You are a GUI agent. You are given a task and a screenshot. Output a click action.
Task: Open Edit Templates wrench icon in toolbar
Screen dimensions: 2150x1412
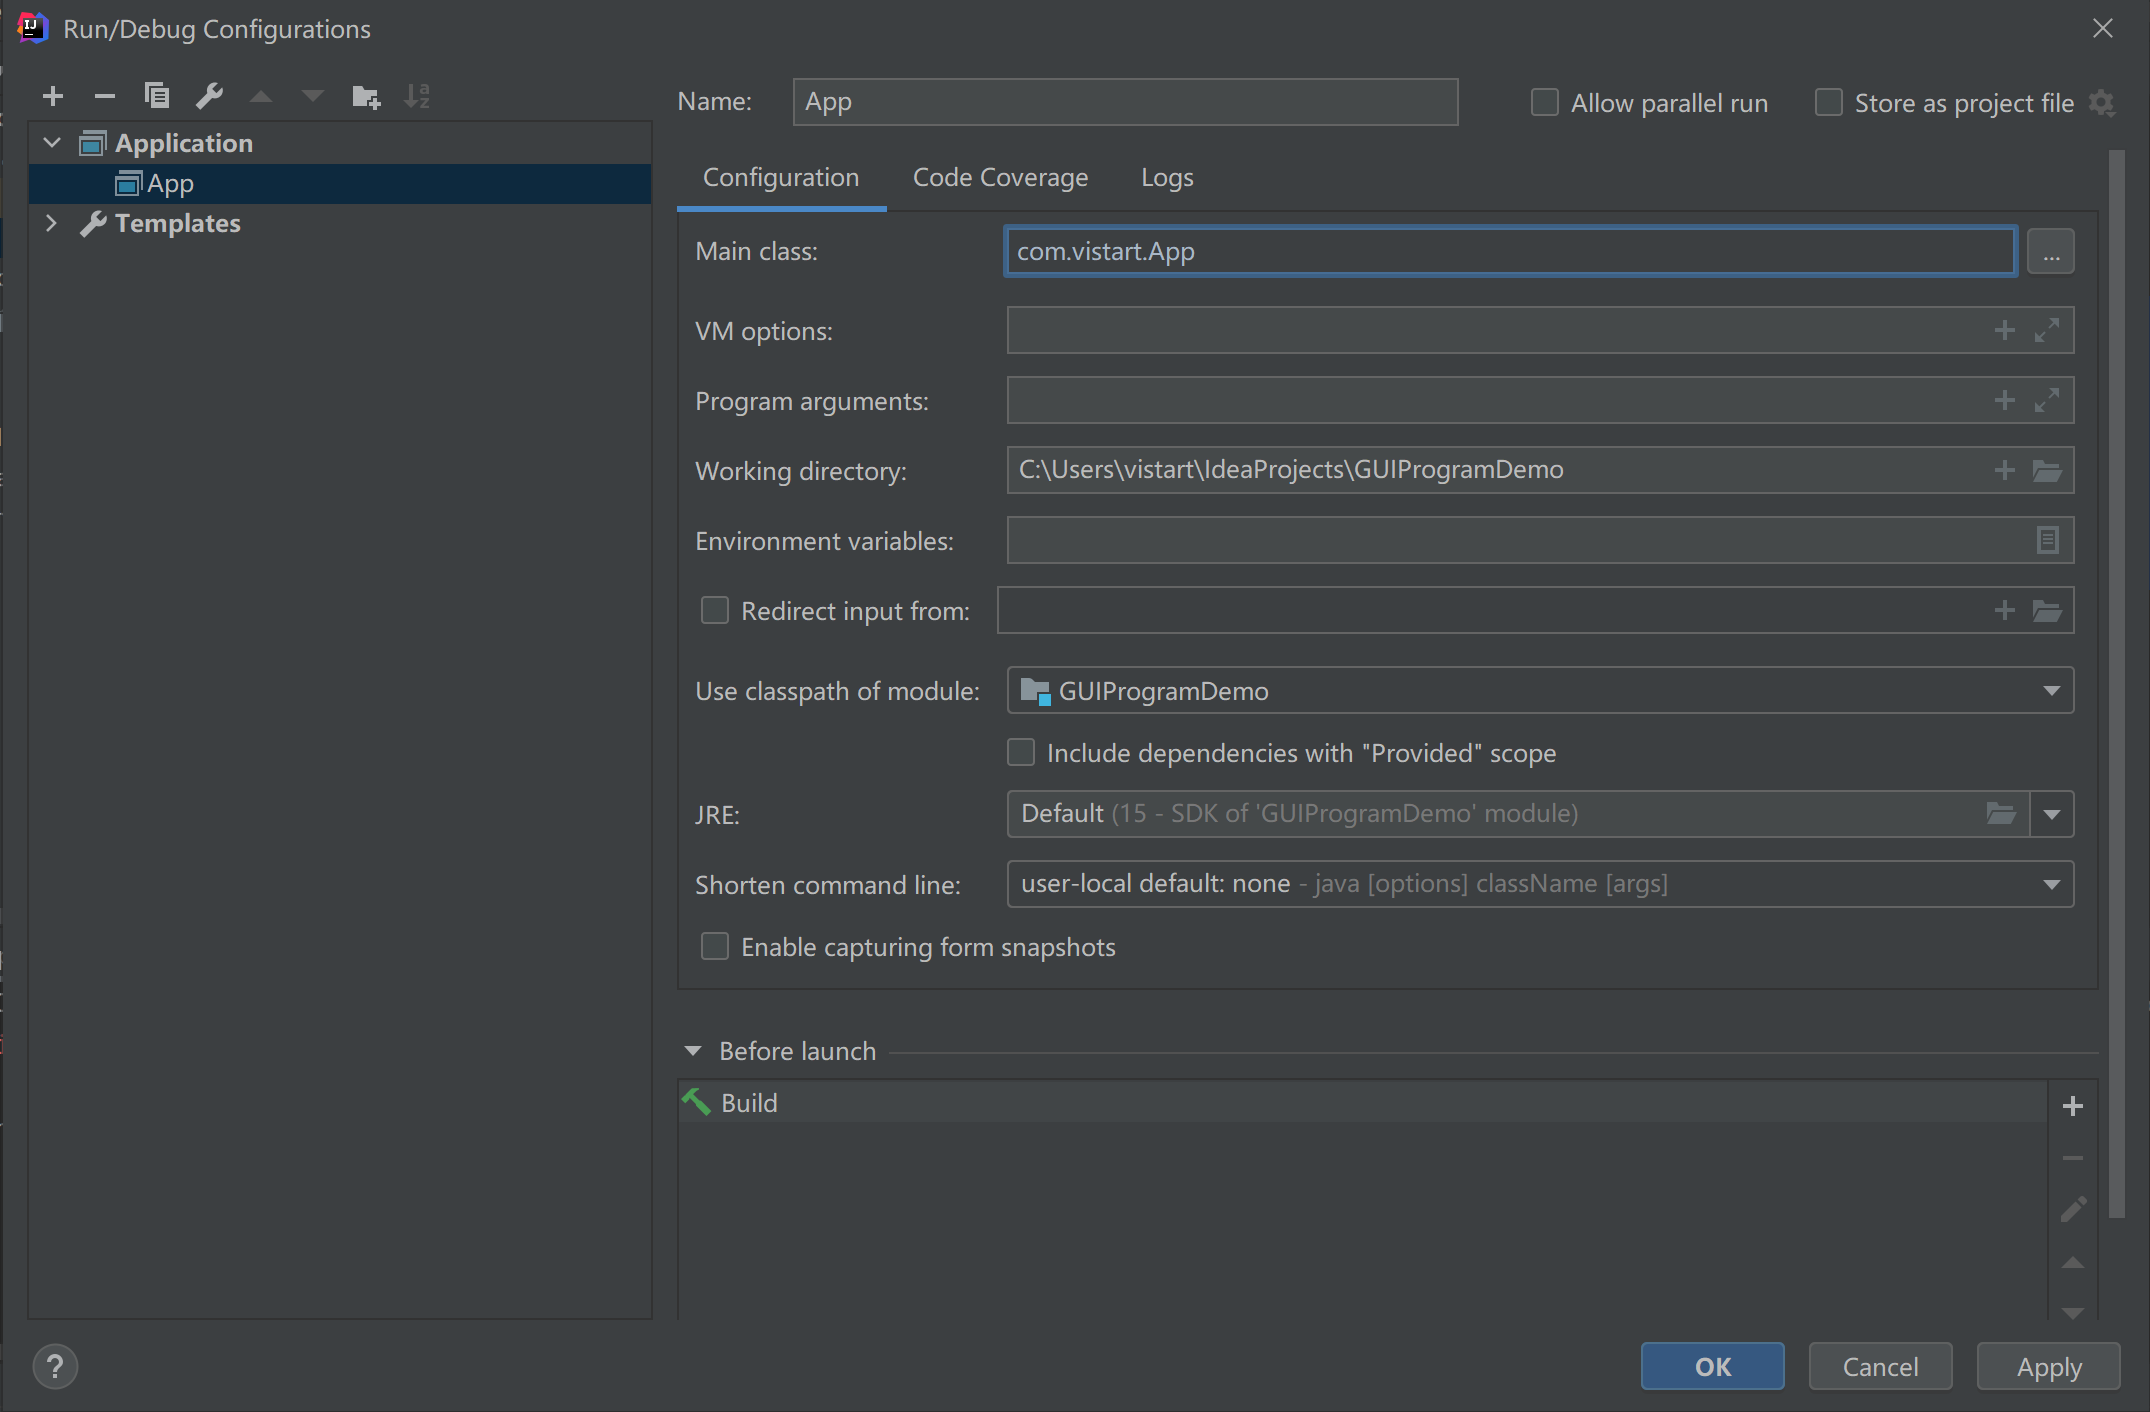tap(209, 96)
